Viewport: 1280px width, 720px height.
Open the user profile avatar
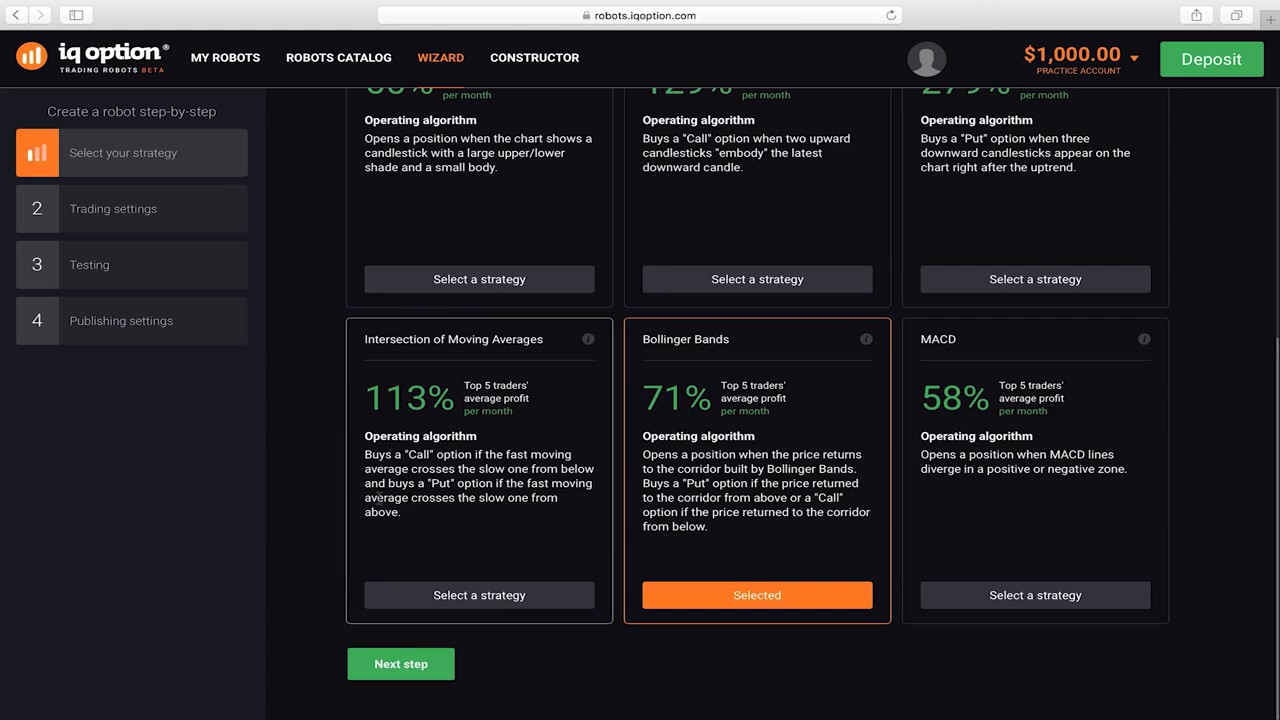click(x=926, y=59)
